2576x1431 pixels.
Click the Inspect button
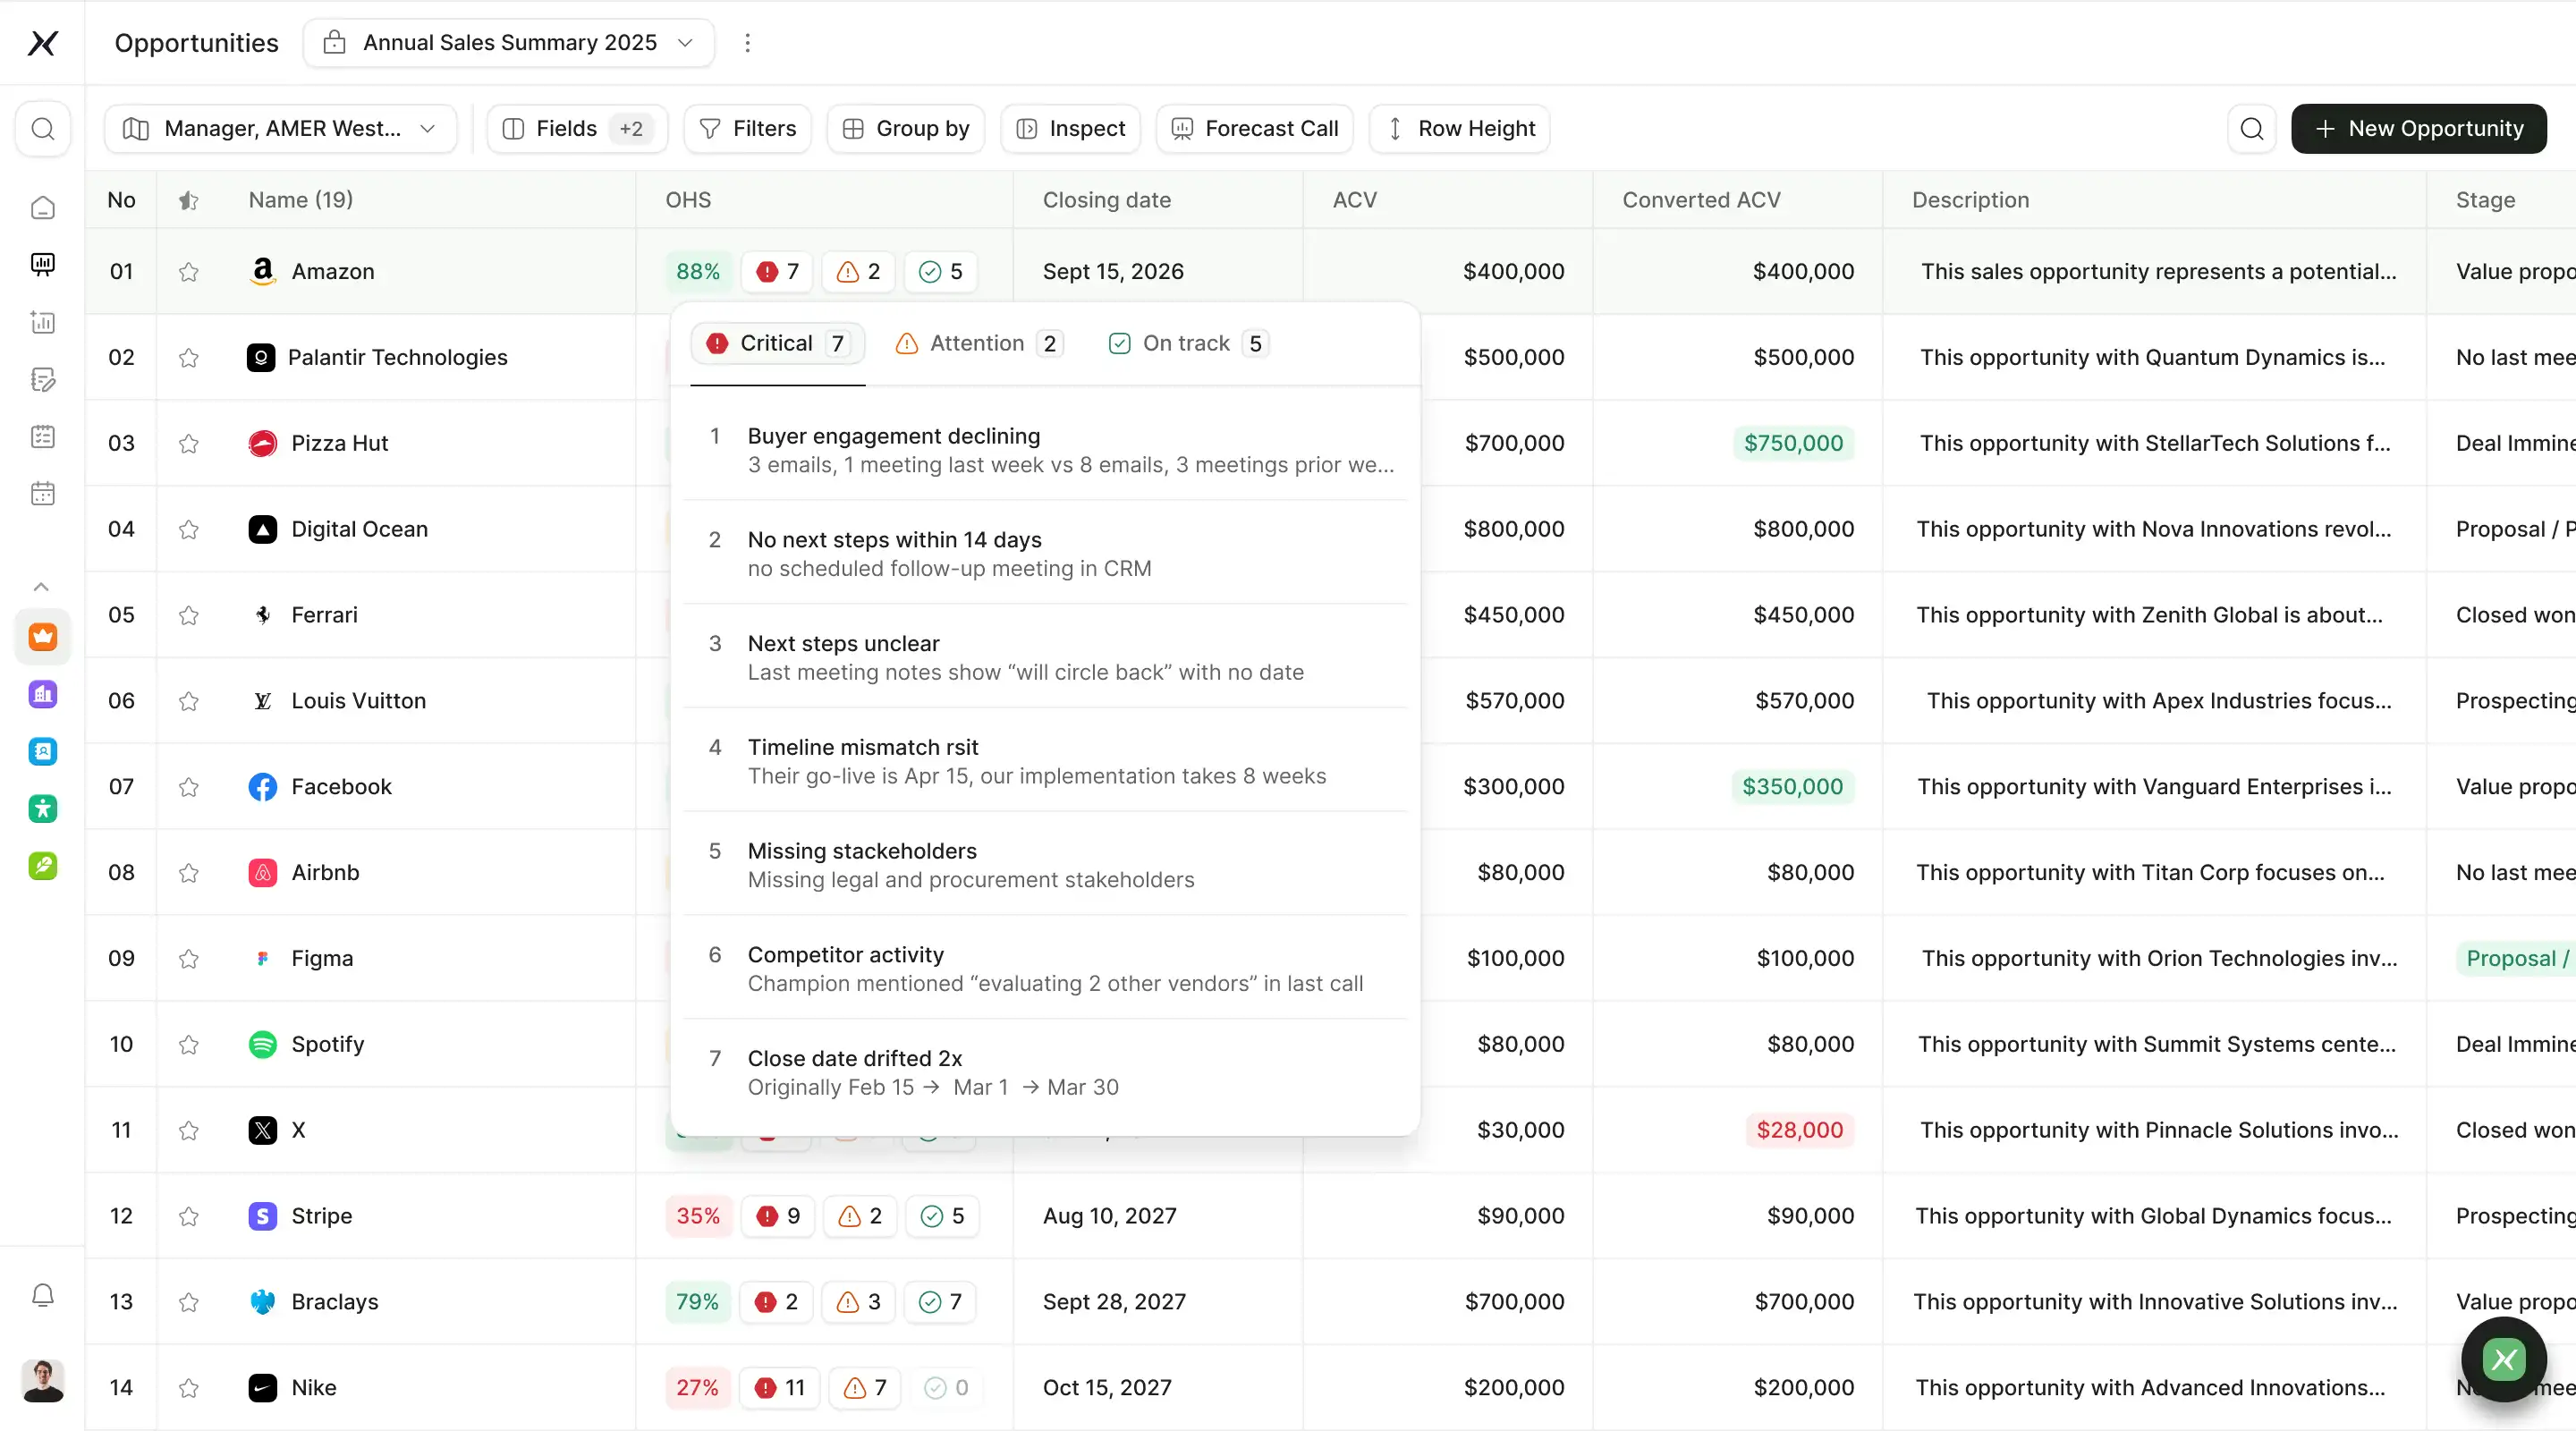1071,129
